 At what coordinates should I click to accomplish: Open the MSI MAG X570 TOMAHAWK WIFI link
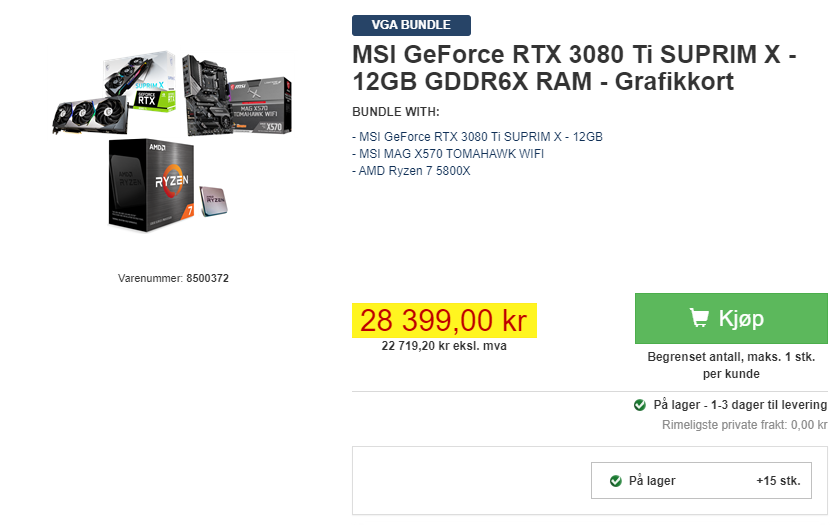point(448,154)
